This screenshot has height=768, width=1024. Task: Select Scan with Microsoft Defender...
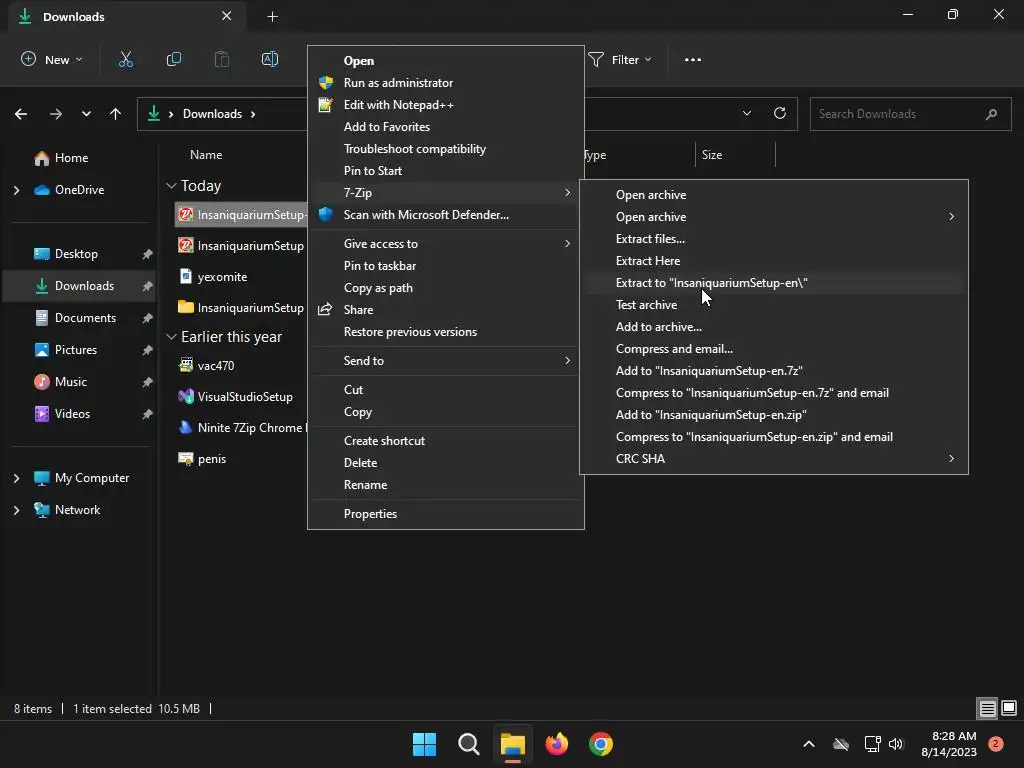(445, 215)
